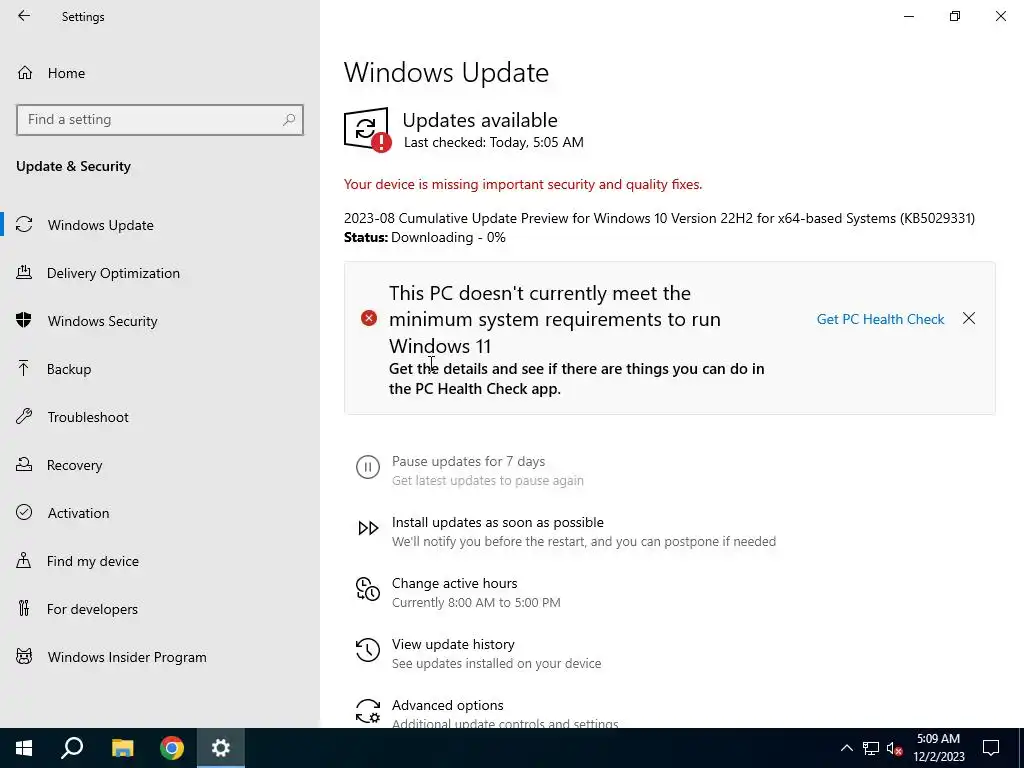Click the gear-sync icon for Advanced options
This screenshot has width=1024, height=768.
368,711
